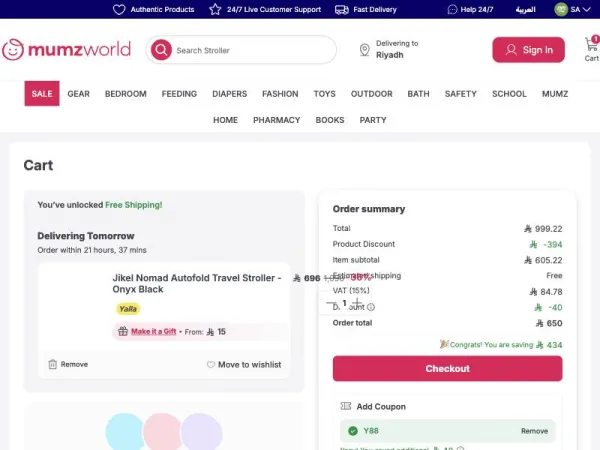This screenshot has width=600, height=450.
Task: Click the lavender circle
Action: point(201,432)
